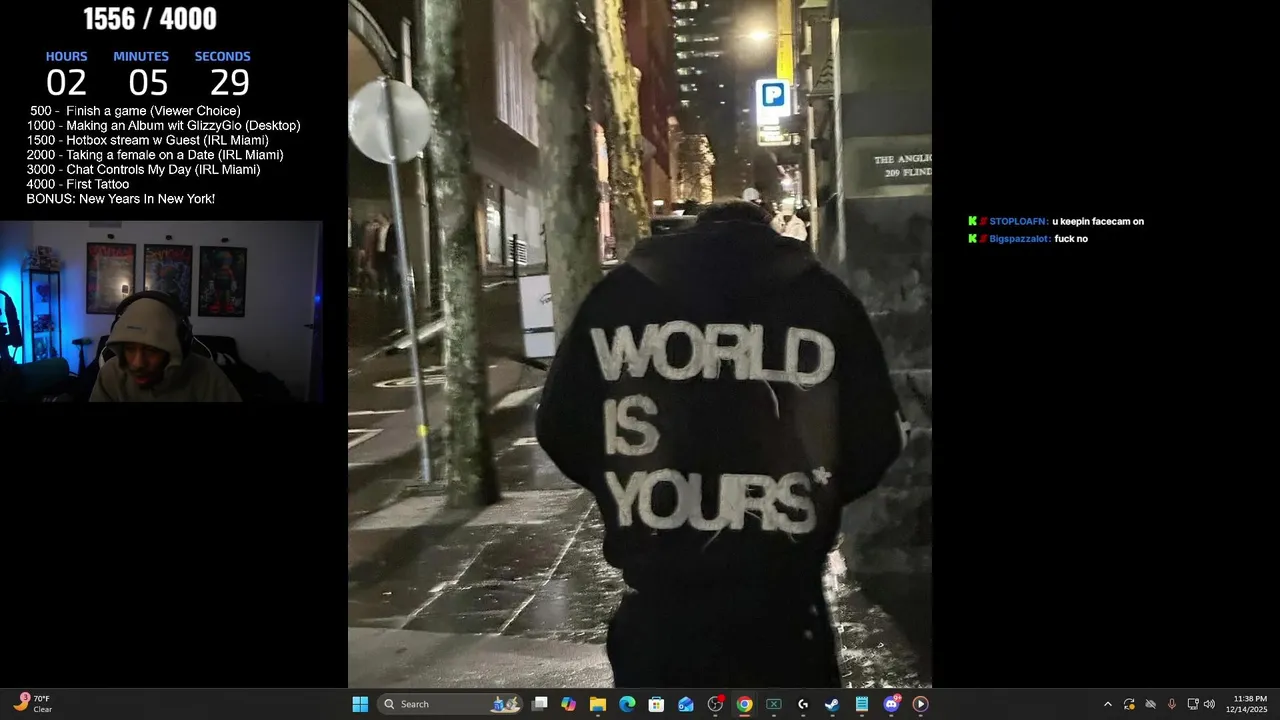Open OBS Studio from taskbar
The height and width of the screenshot is (720, 1280).
click(715, 704)
